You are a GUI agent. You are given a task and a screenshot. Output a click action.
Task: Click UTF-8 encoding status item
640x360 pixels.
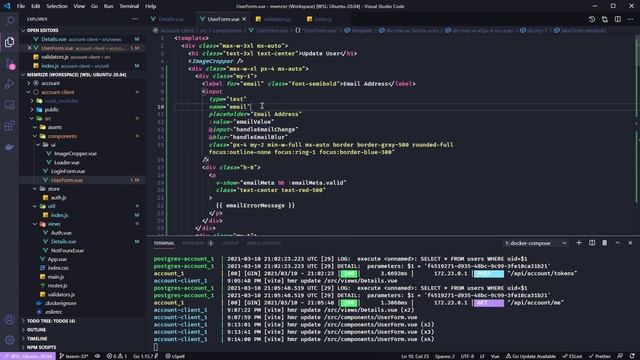(467, 356)
